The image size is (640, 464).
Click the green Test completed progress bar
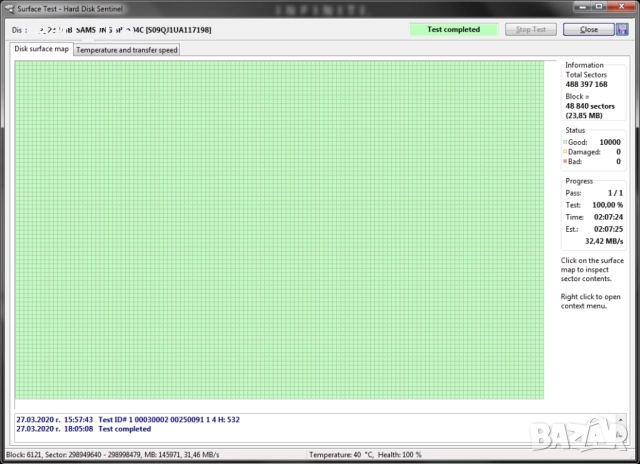(x=453, y=29)
